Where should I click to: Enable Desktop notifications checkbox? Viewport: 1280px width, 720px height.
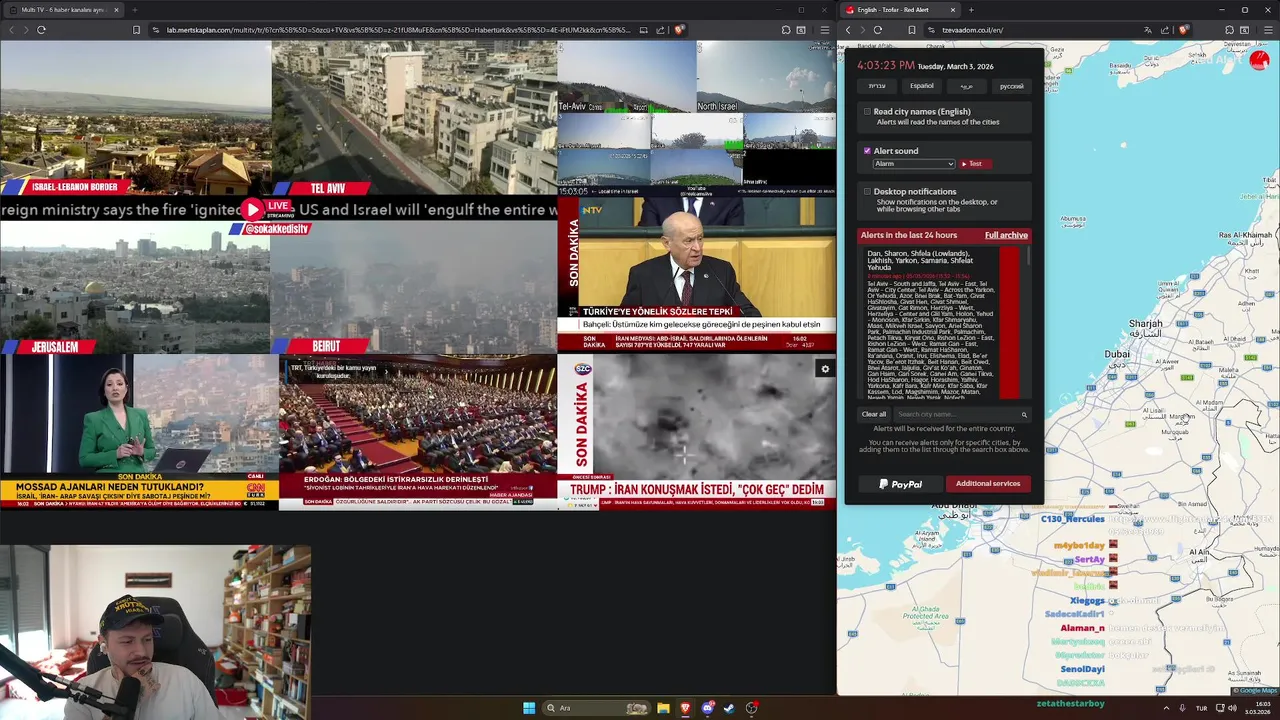tap(867, 191)
